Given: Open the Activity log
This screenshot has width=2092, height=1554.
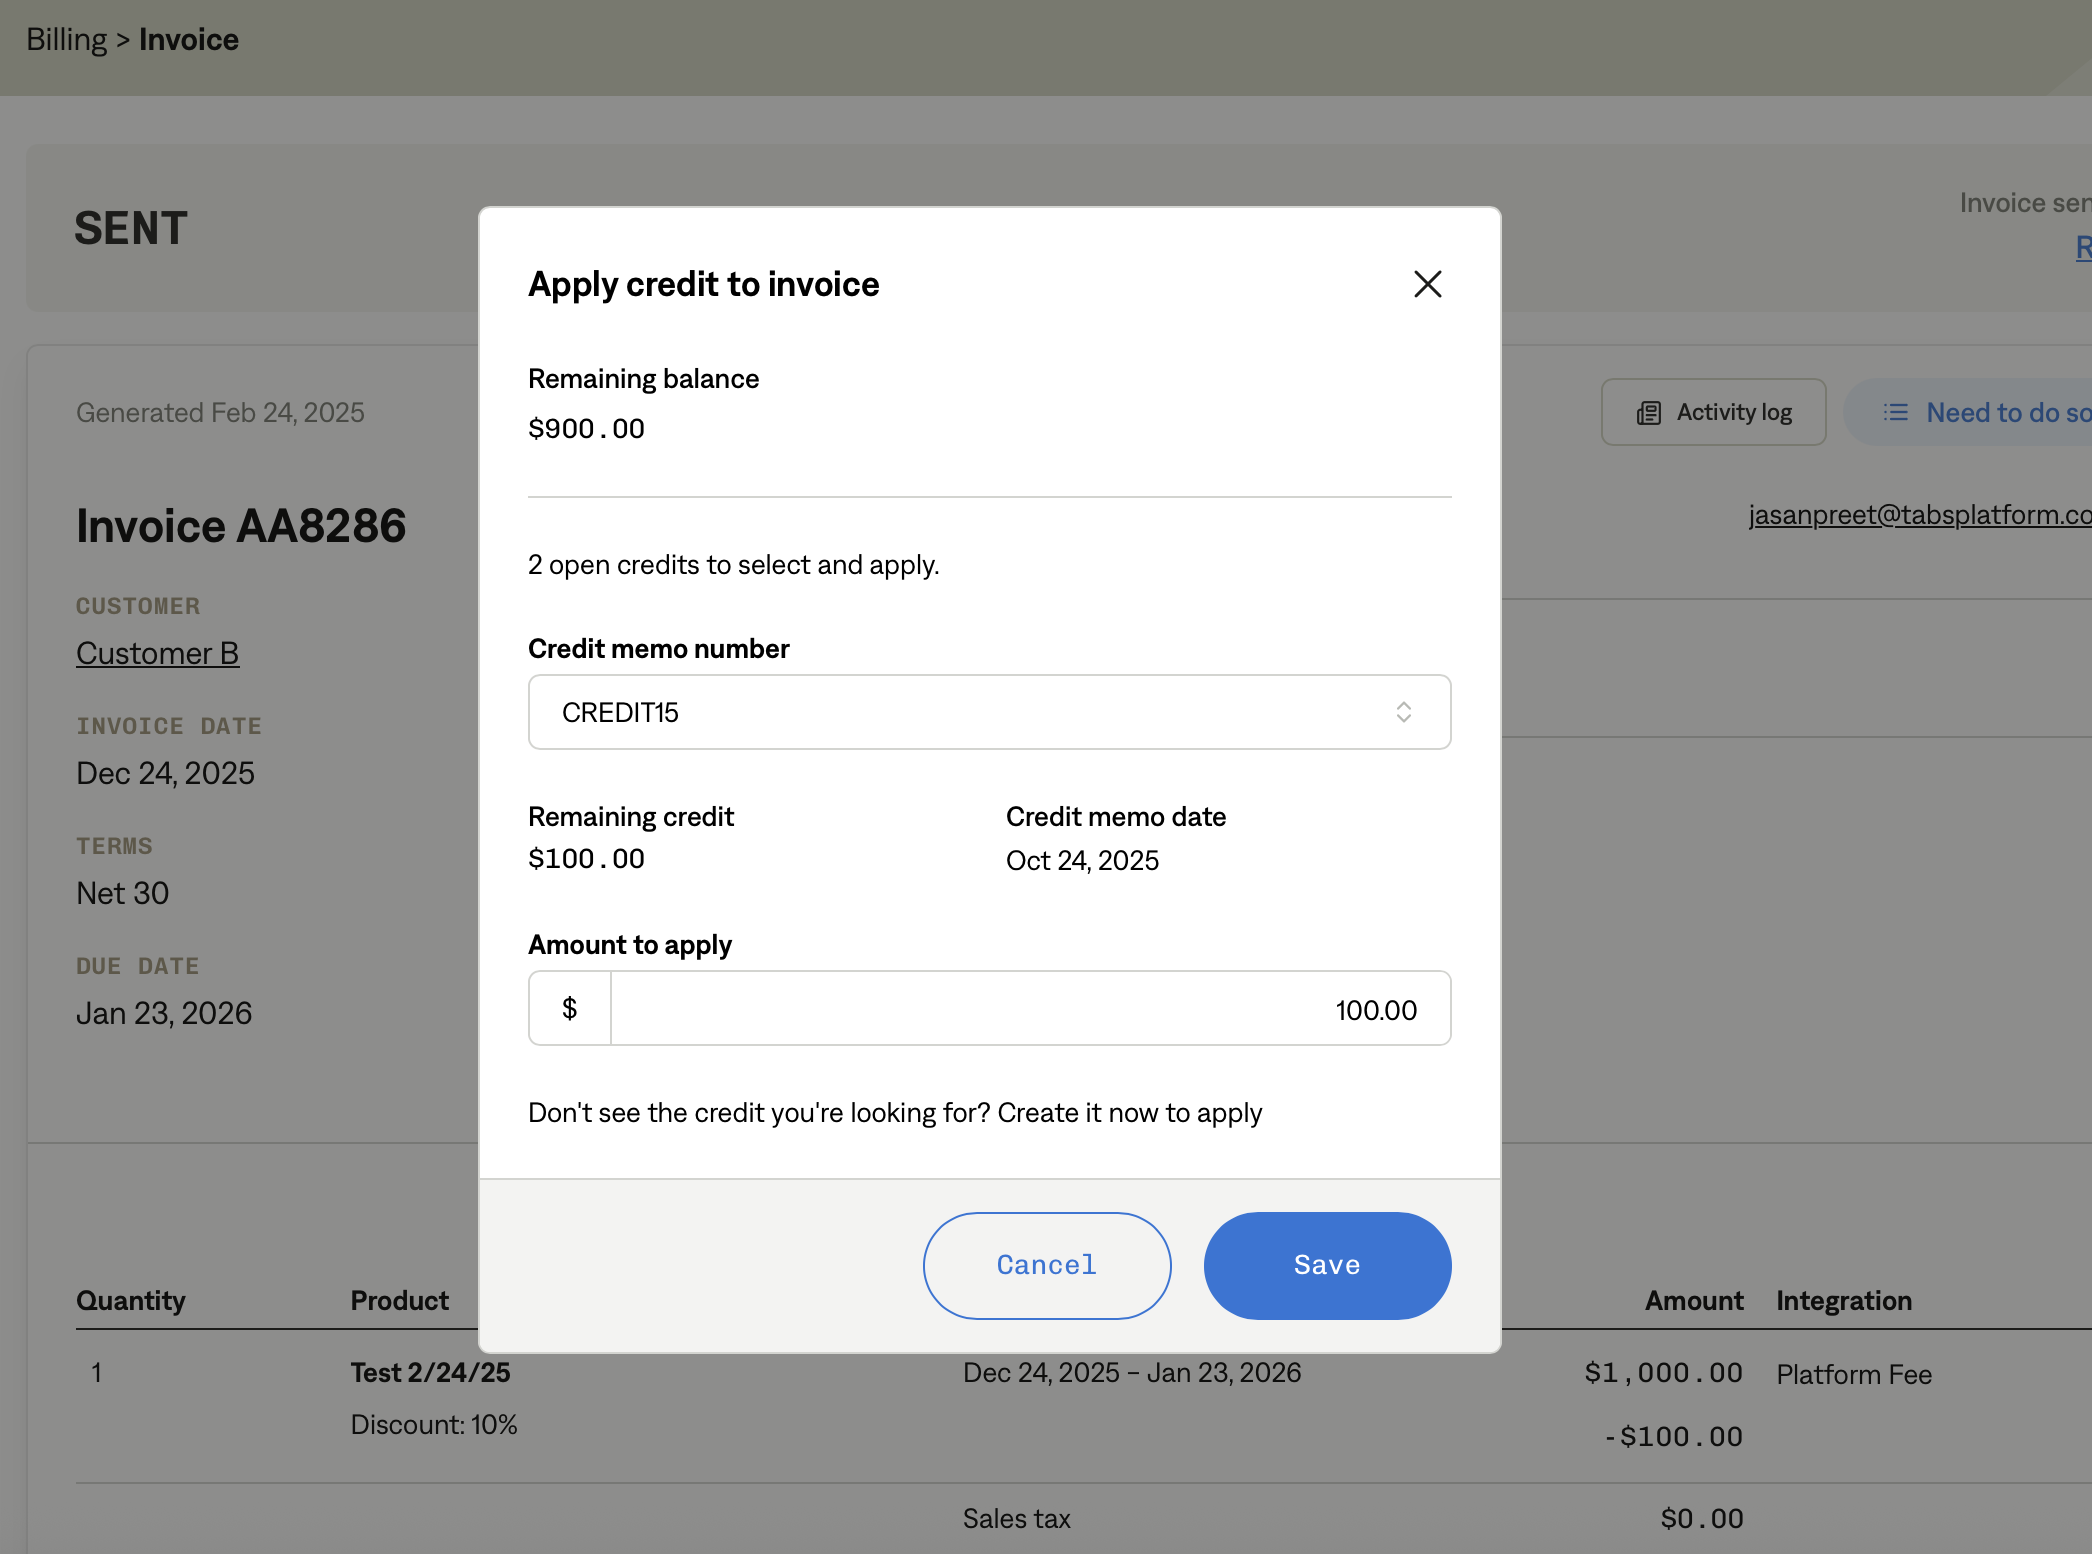Looking at the screenshot, I should pos(1713,412).
